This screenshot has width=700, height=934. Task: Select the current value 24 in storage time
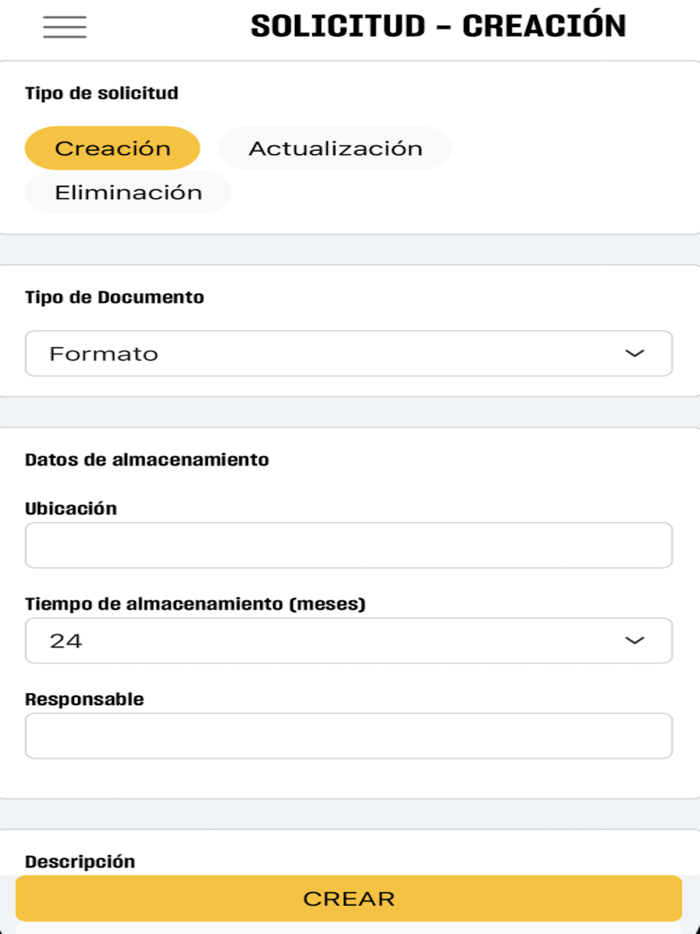pyautogui.click(x=64, y=640)
